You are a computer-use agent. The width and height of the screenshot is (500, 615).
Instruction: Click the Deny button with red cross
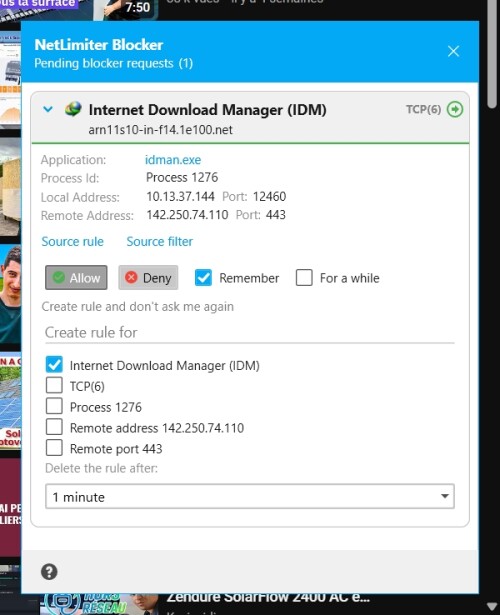click(x=148, y=278)
